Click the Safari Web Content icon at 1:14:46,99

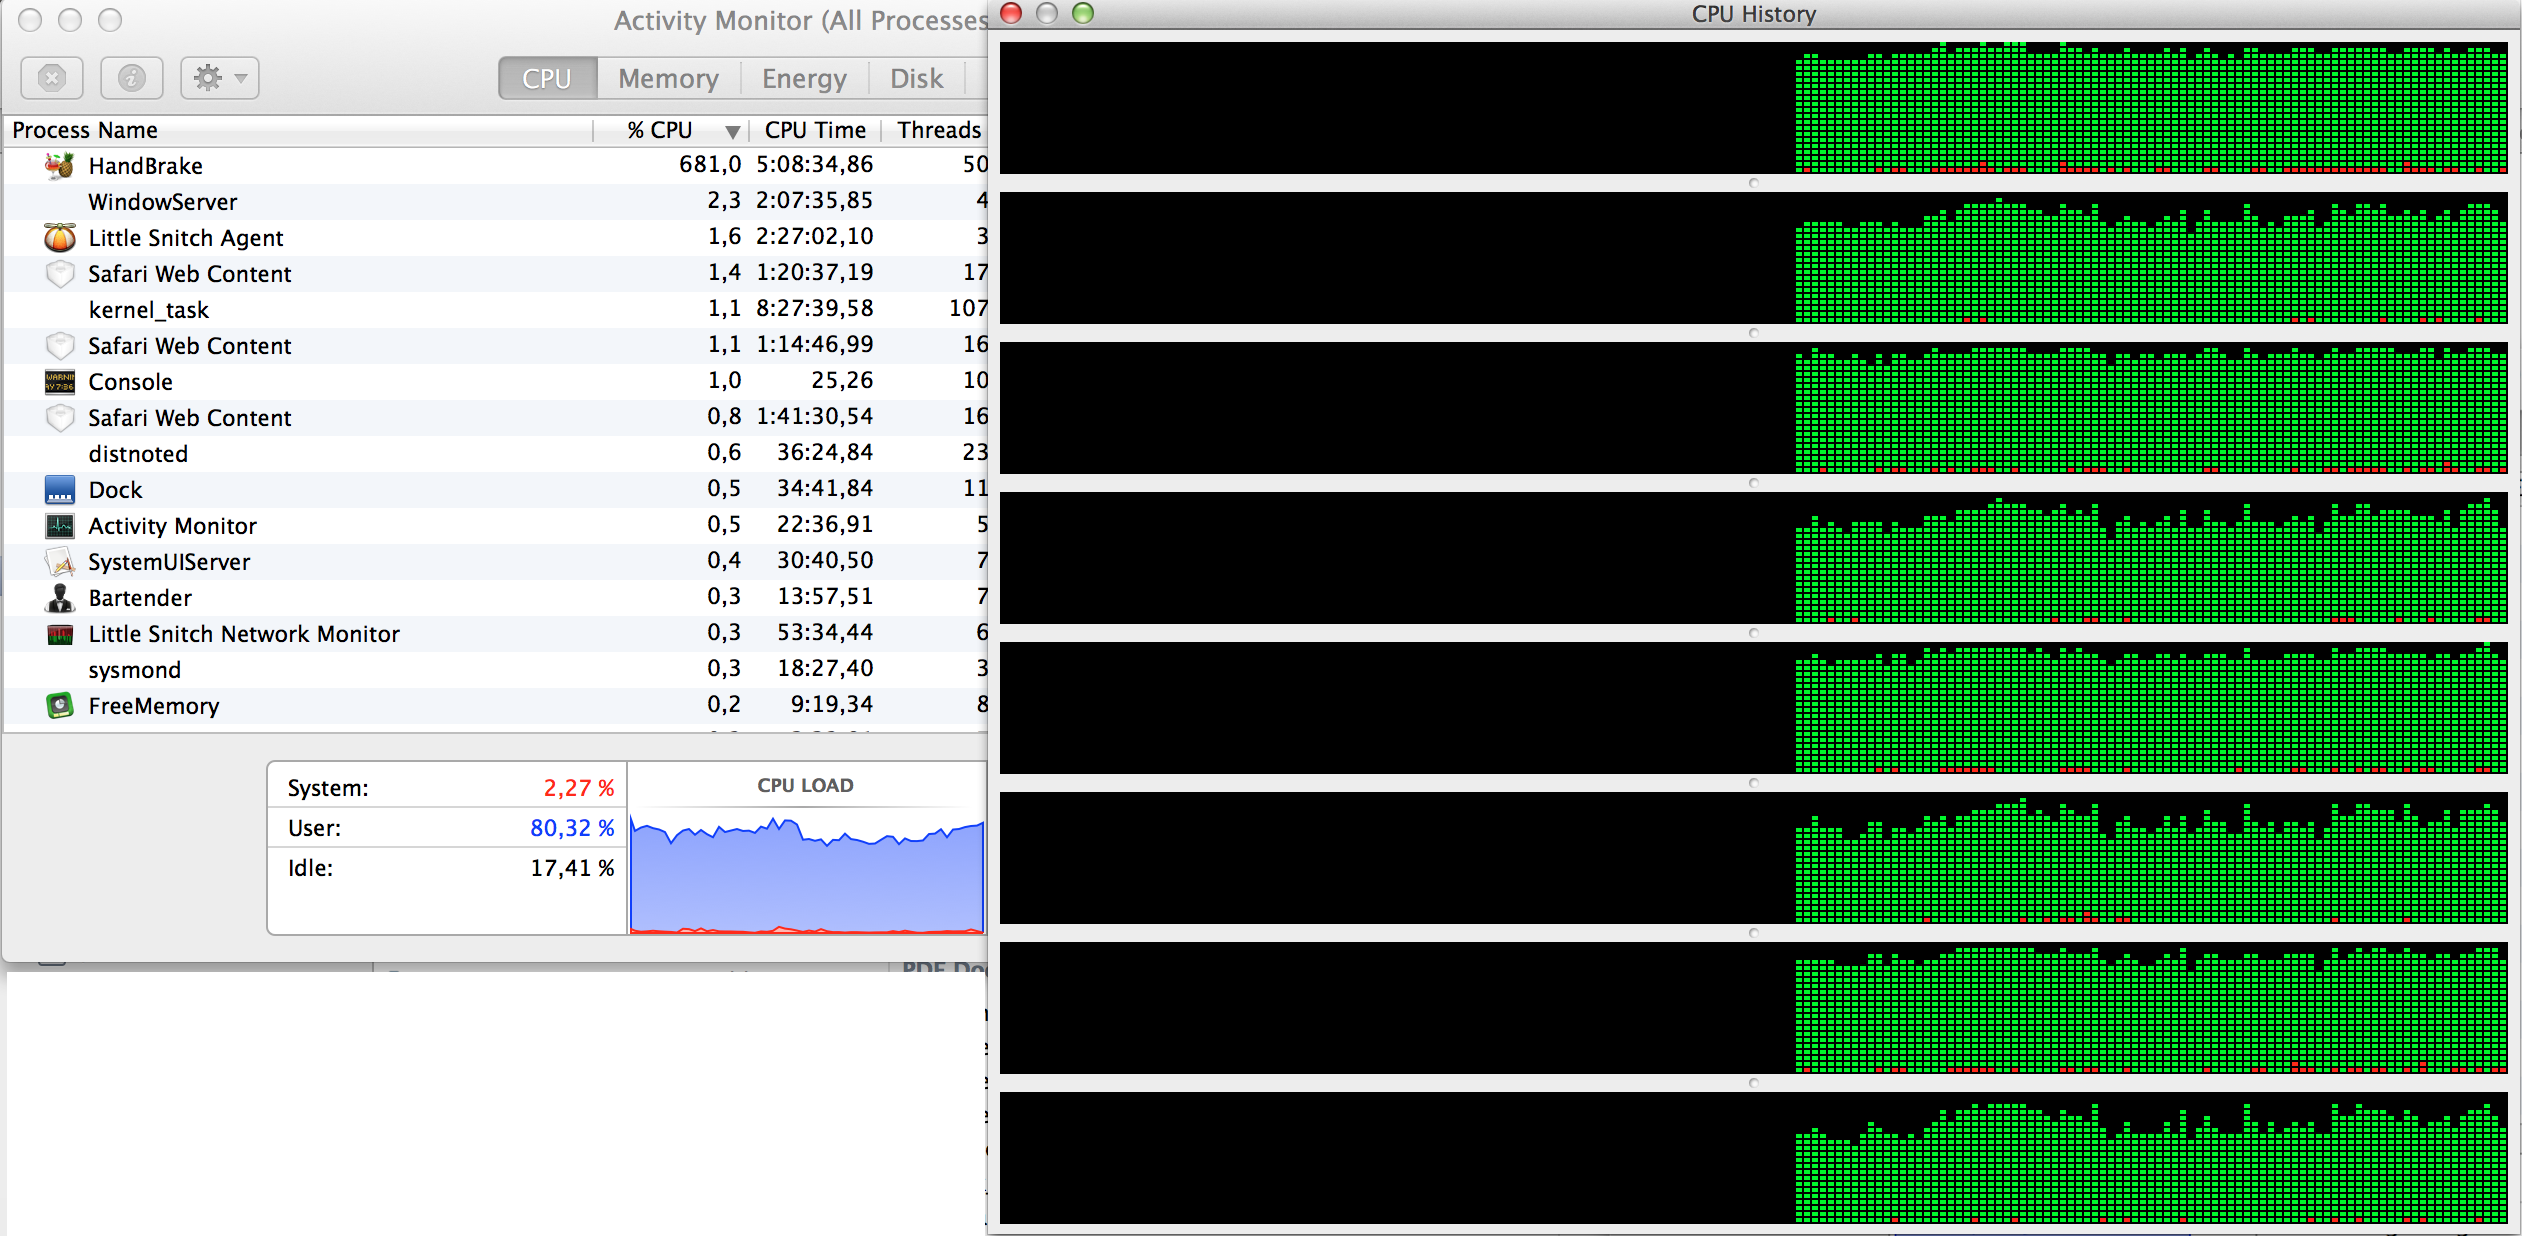point(60,345)
